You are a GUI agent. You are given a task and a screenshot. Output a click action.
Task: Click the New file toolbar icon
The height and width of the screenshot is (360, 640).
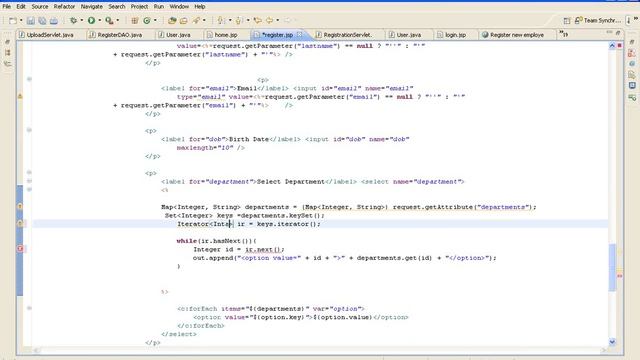point(13,20)
